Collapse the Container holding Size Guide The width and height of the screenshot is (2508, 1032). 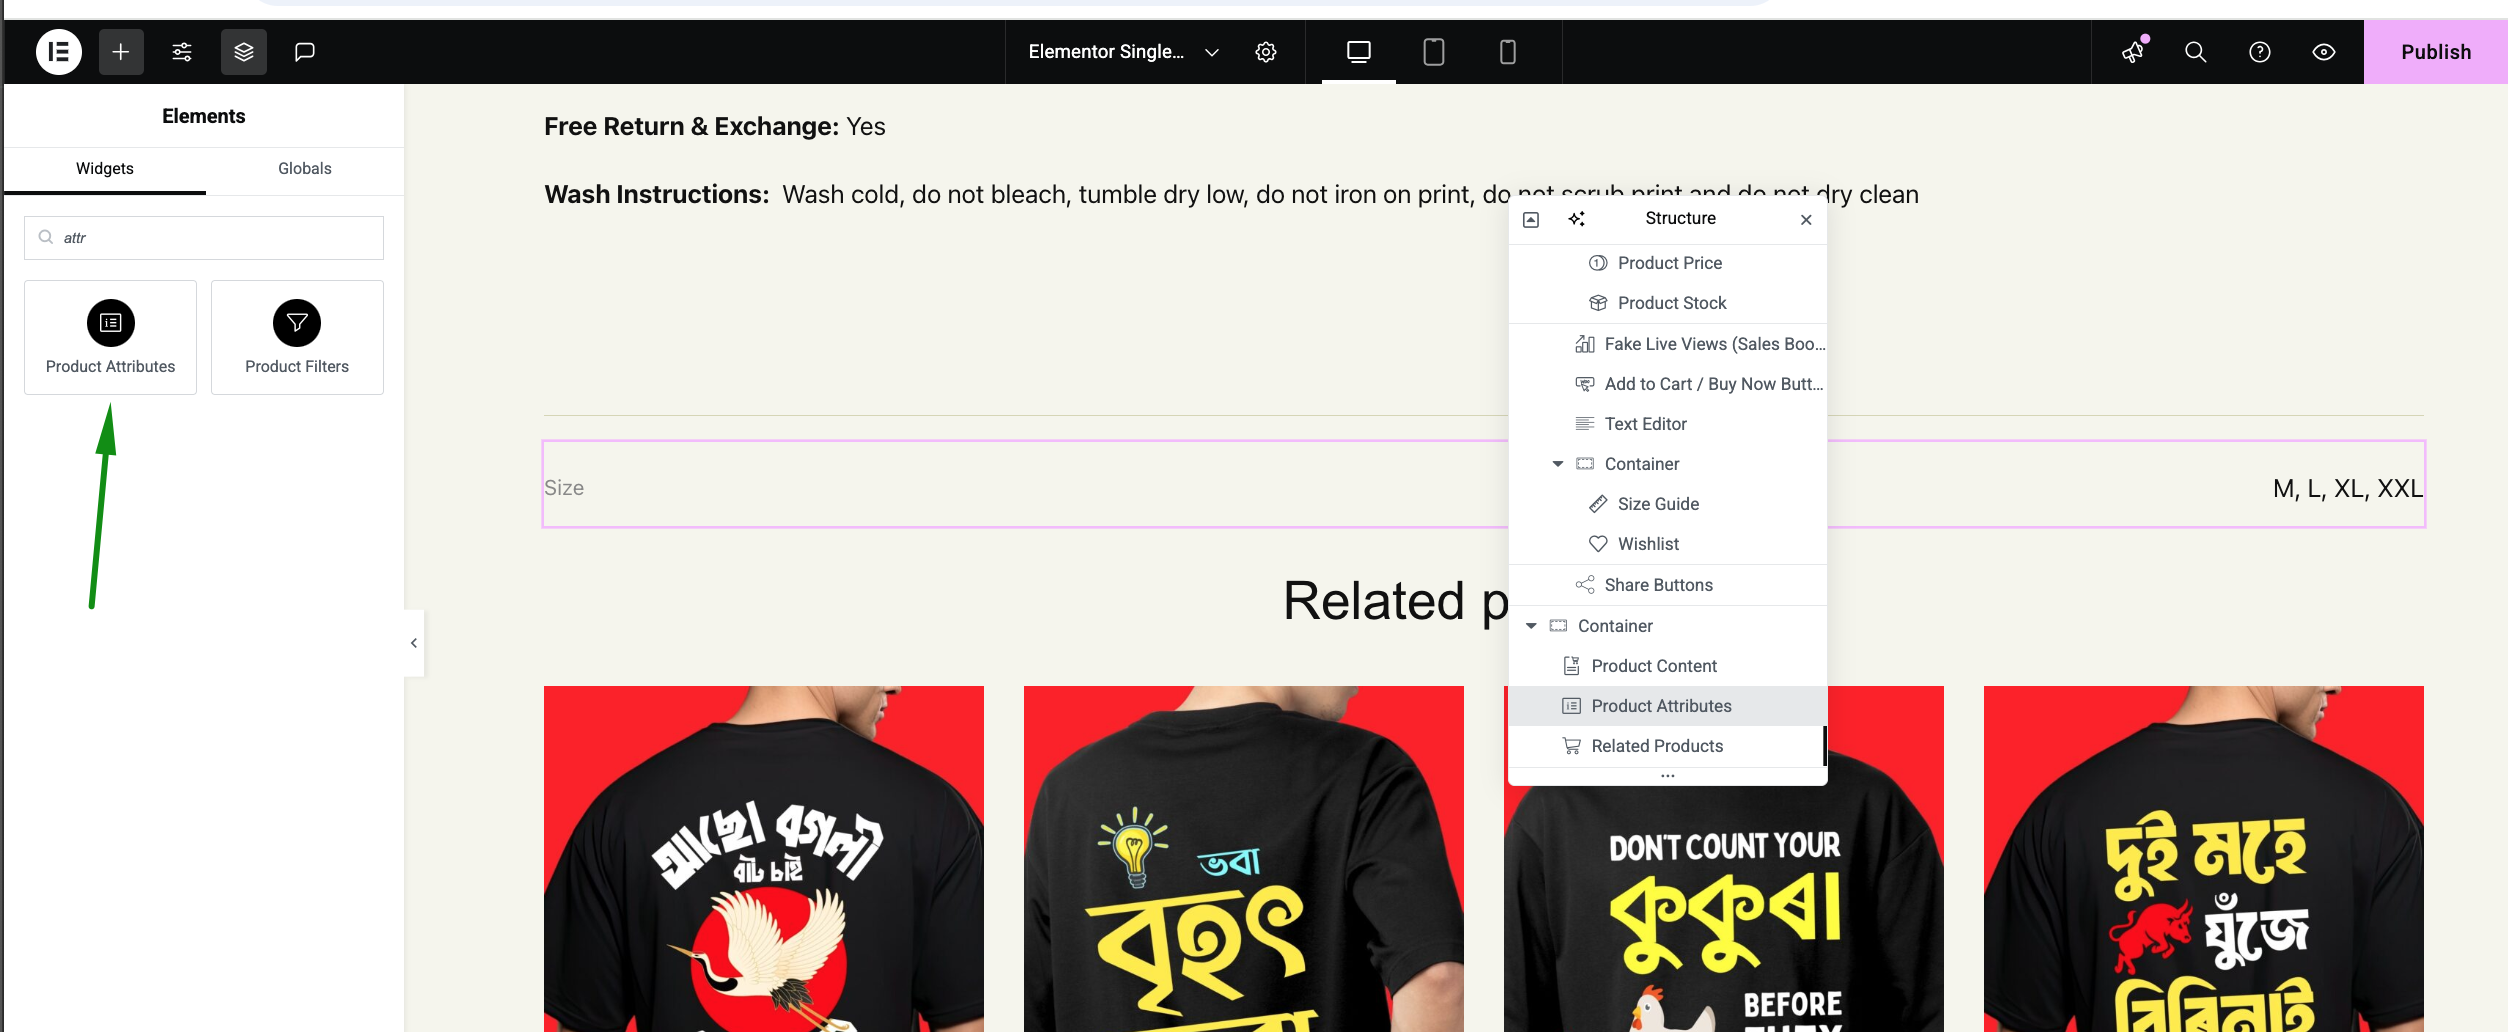[1558, 464]
